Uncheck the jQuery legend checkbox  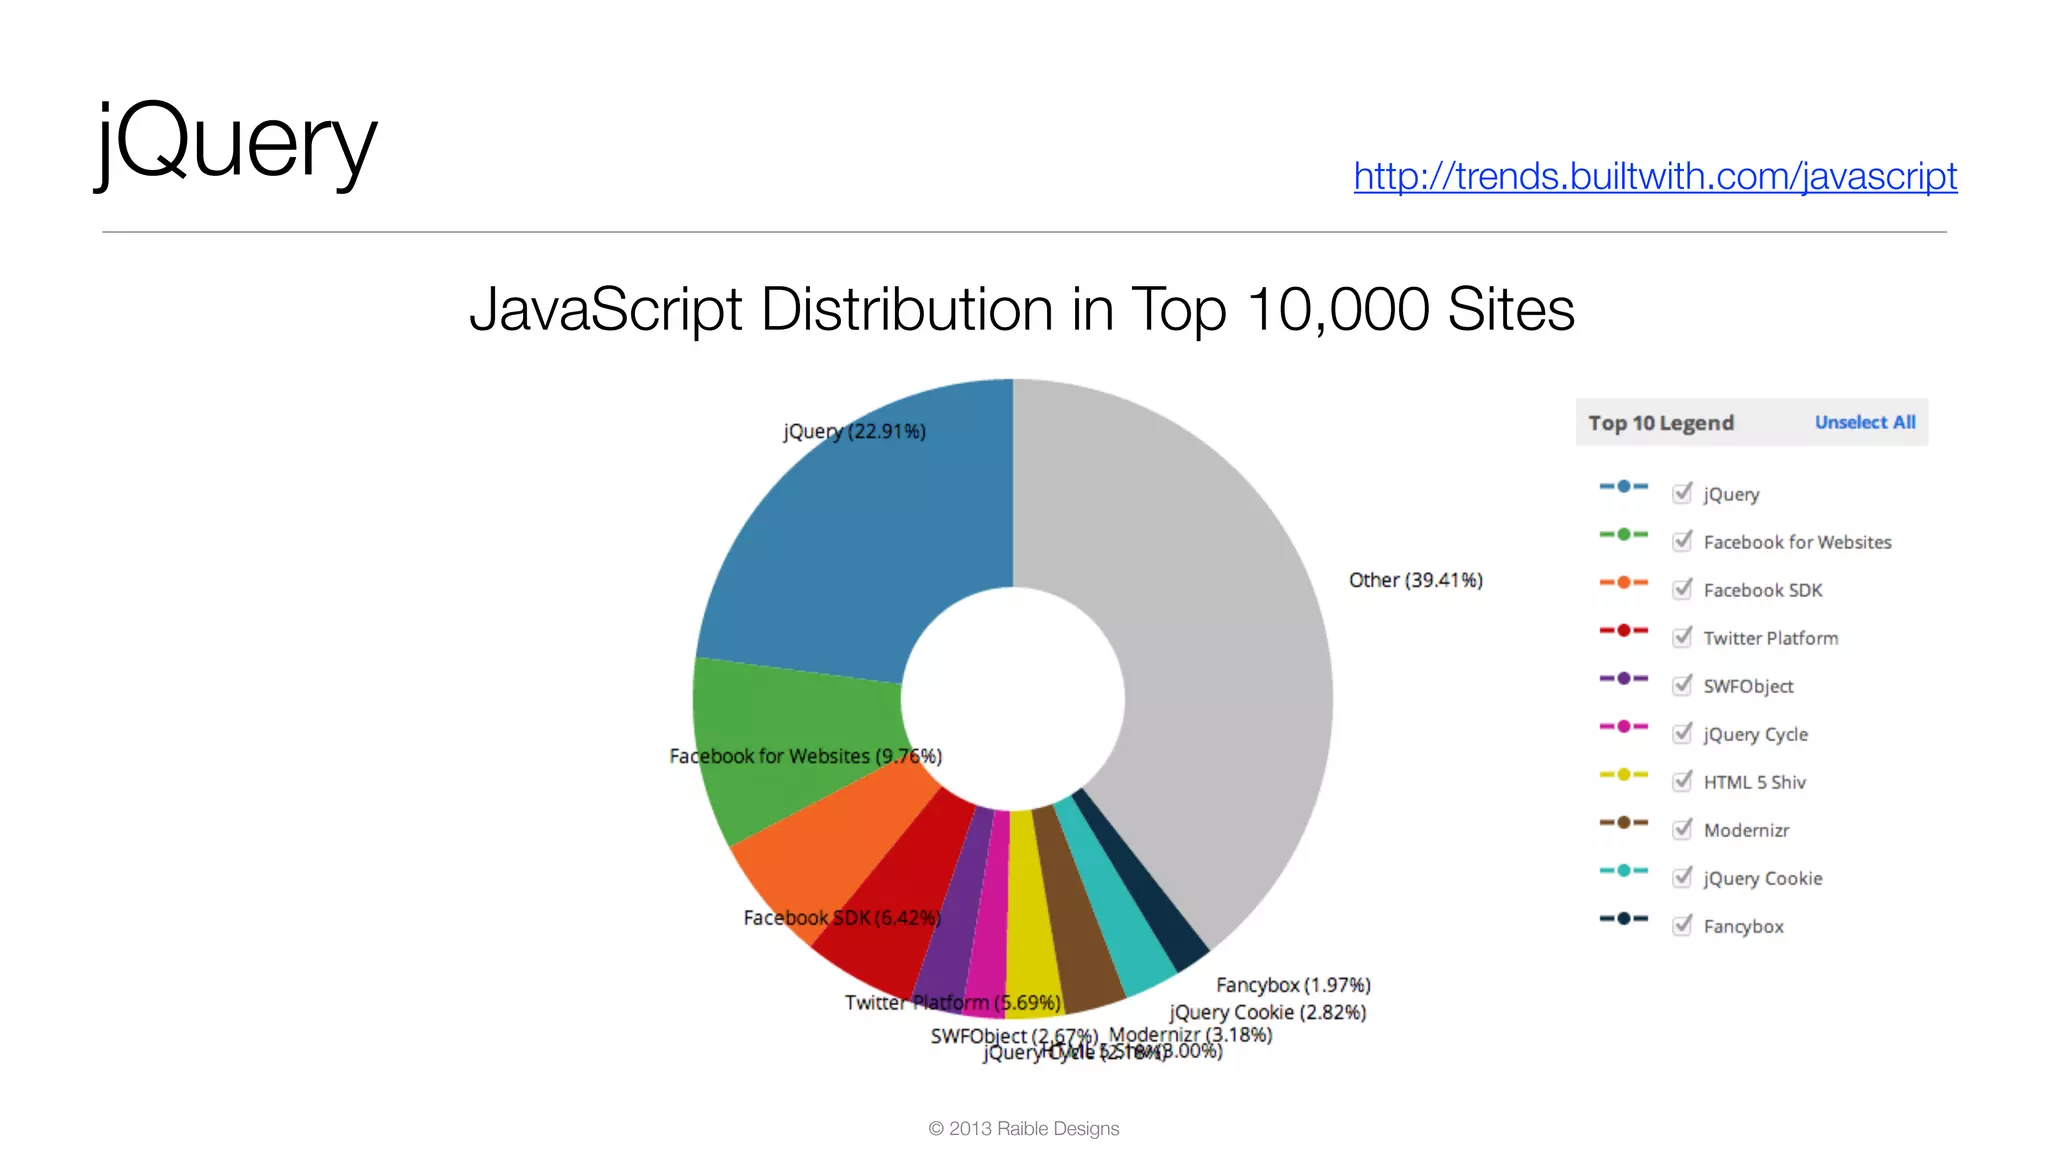coord(1683,492)
